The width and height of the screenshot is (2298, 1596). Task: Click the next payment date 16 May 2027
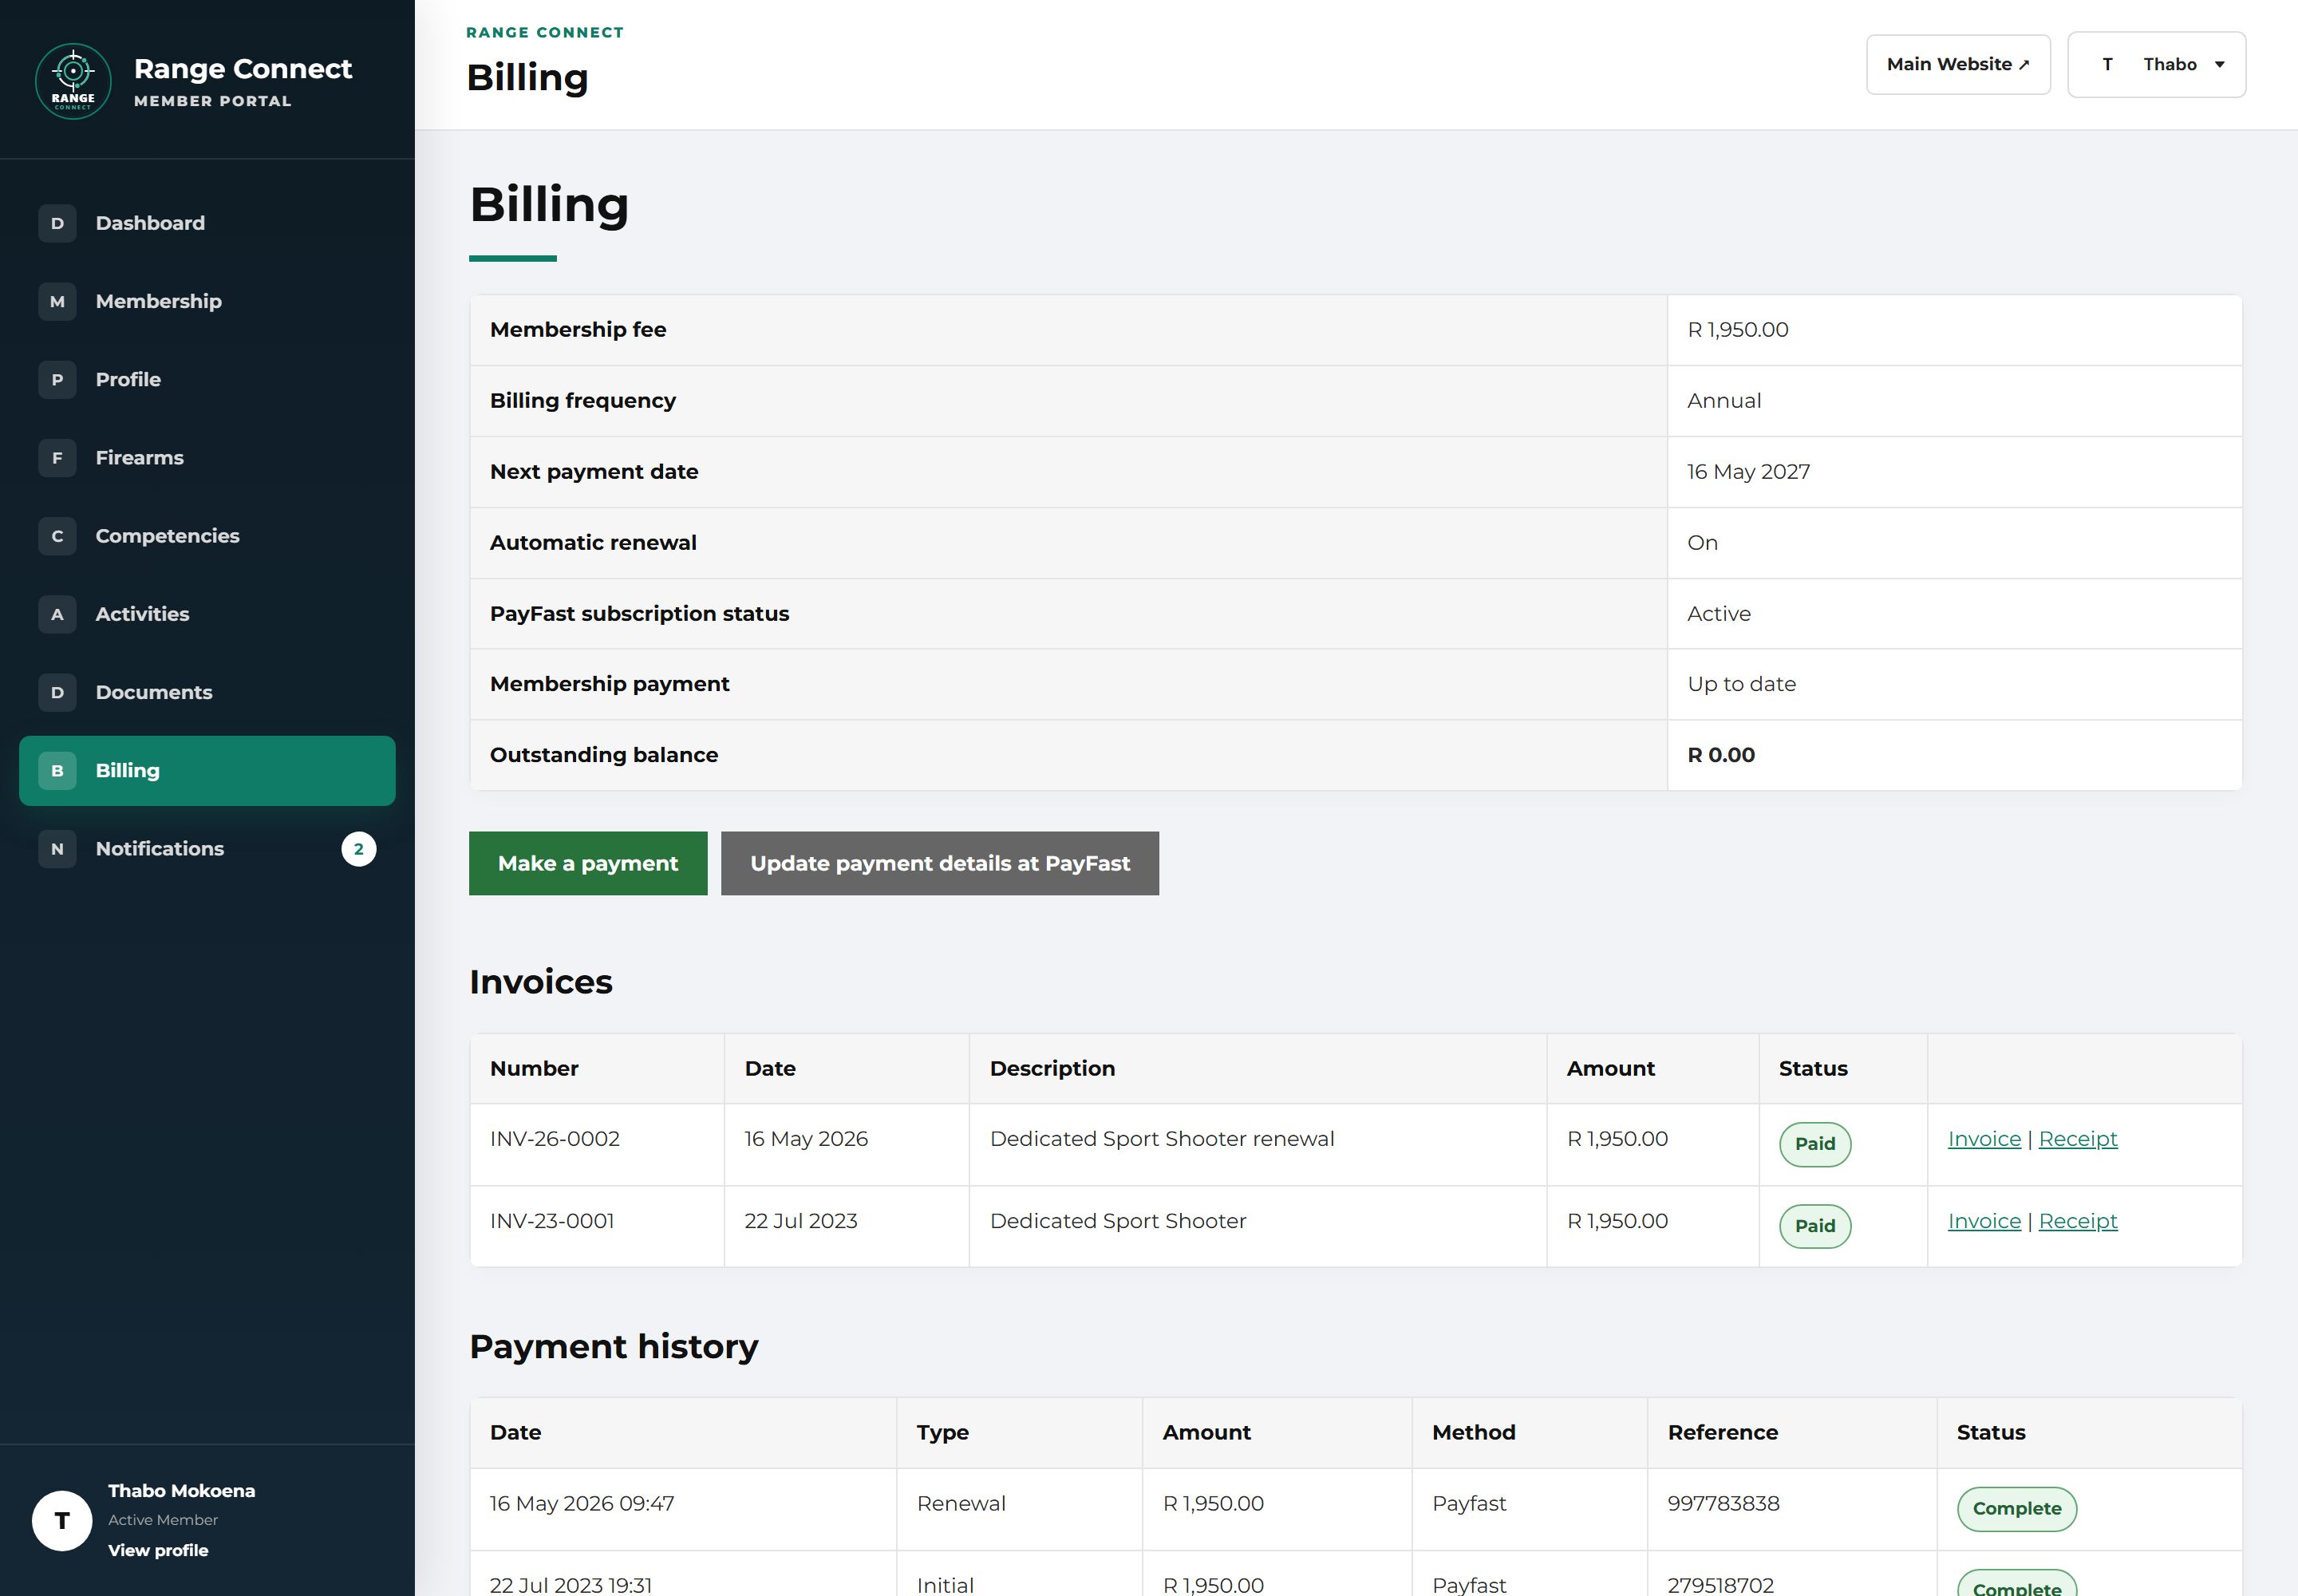point(1748,472)
